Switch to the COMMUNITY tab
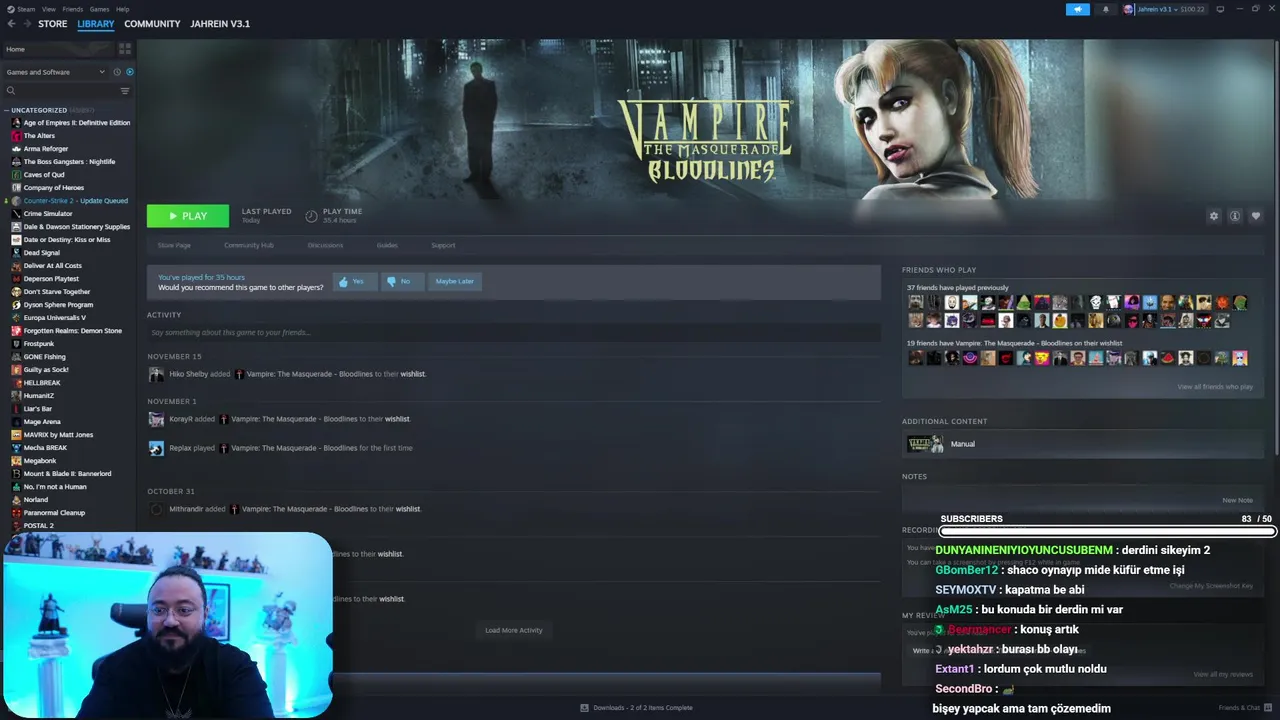This screenshot has height=720, width=1280. coord(152,24)
